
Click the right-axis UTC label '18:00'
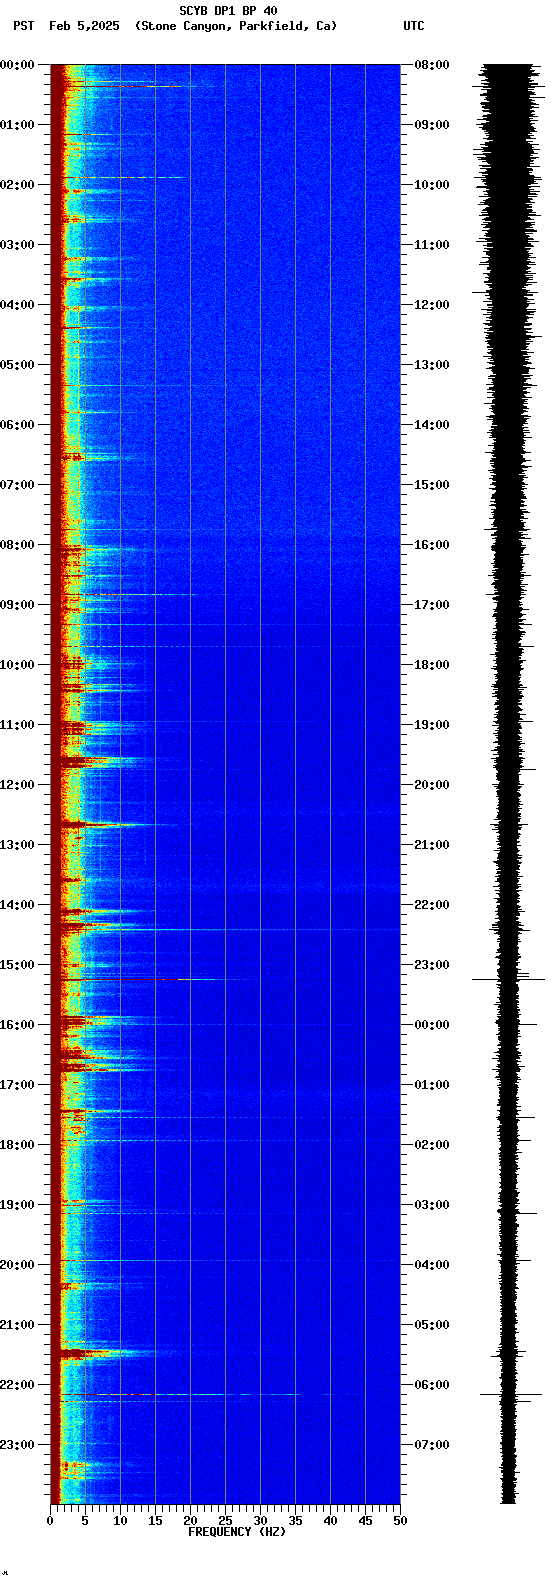pos(432,665)
